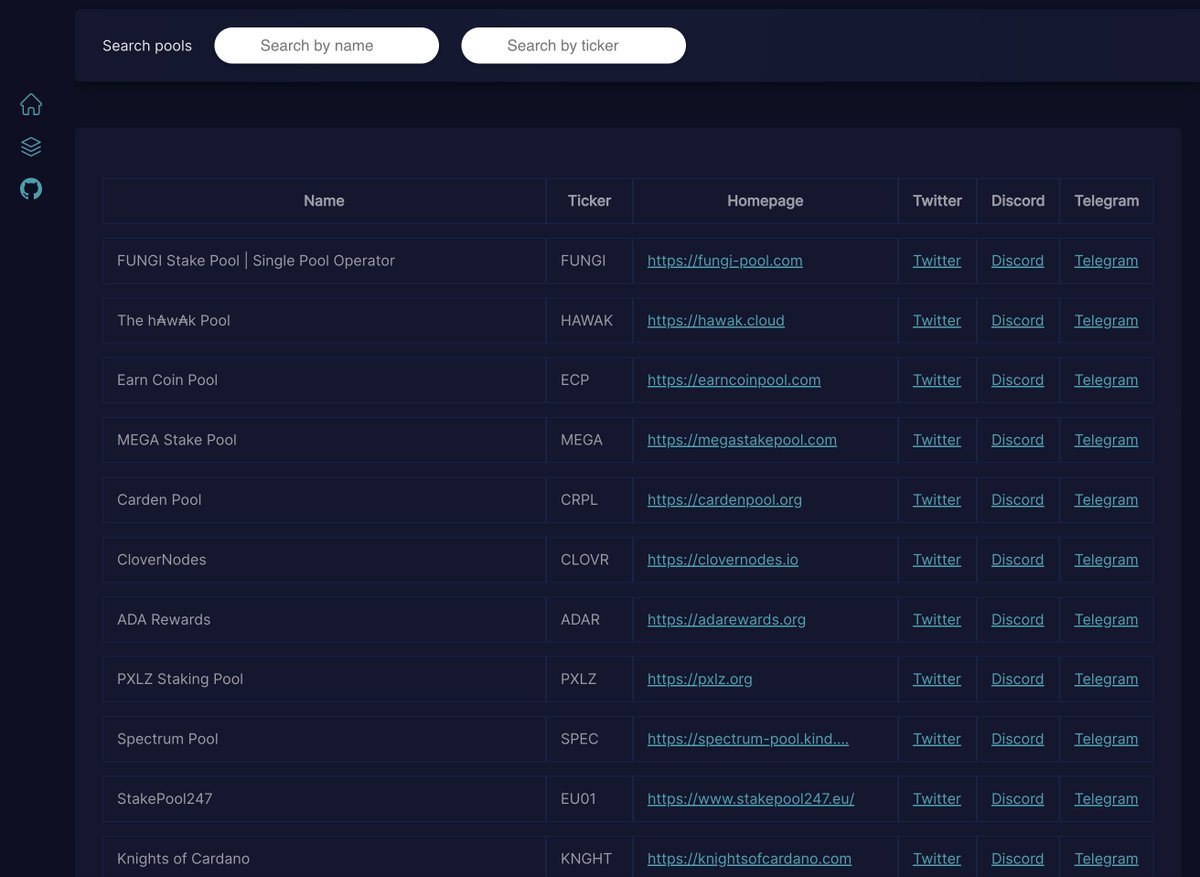Open the GitHub icon in sidebar
This screenshot has width=1200, height=877.
coord(31,189)
